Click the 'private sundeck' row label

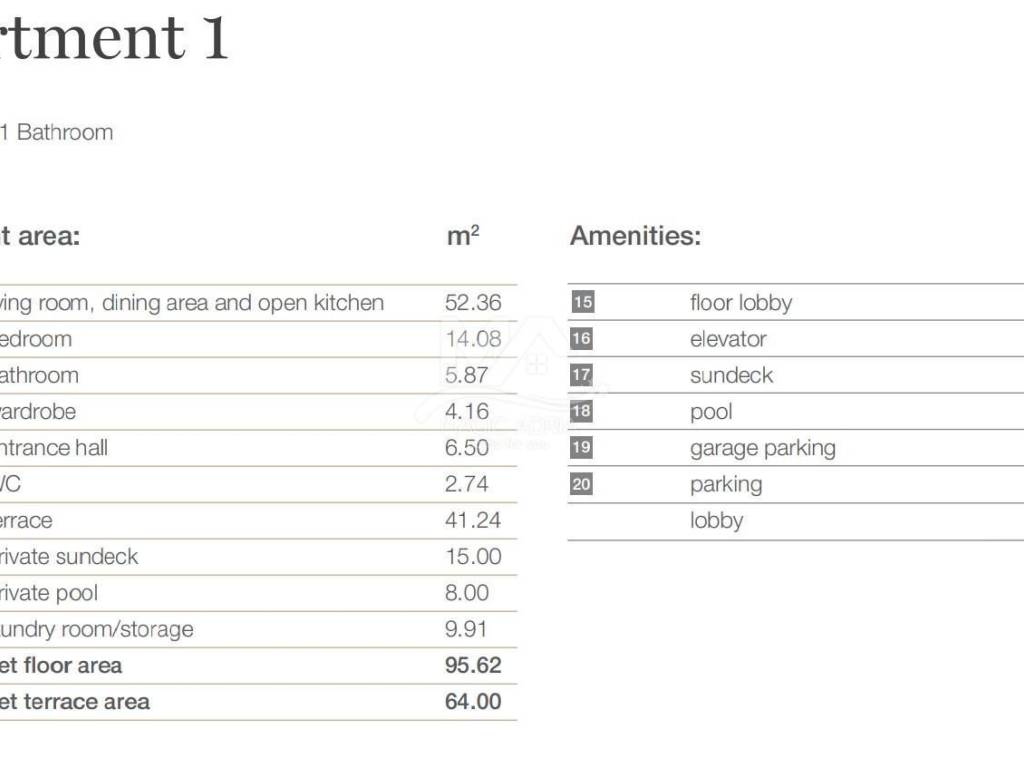pos(68,556)
